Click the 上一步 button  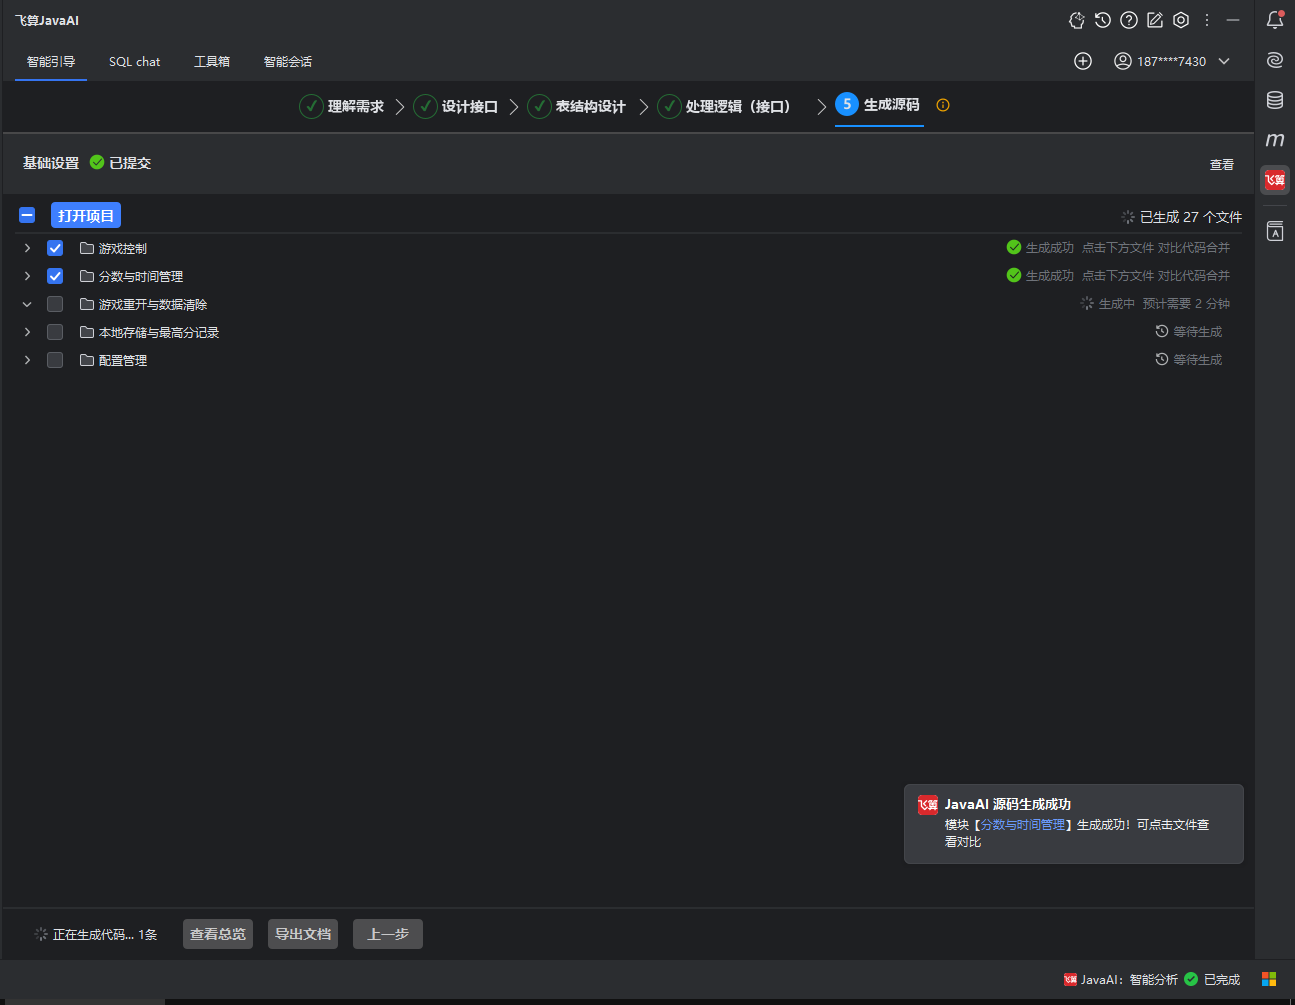[388, 934]
